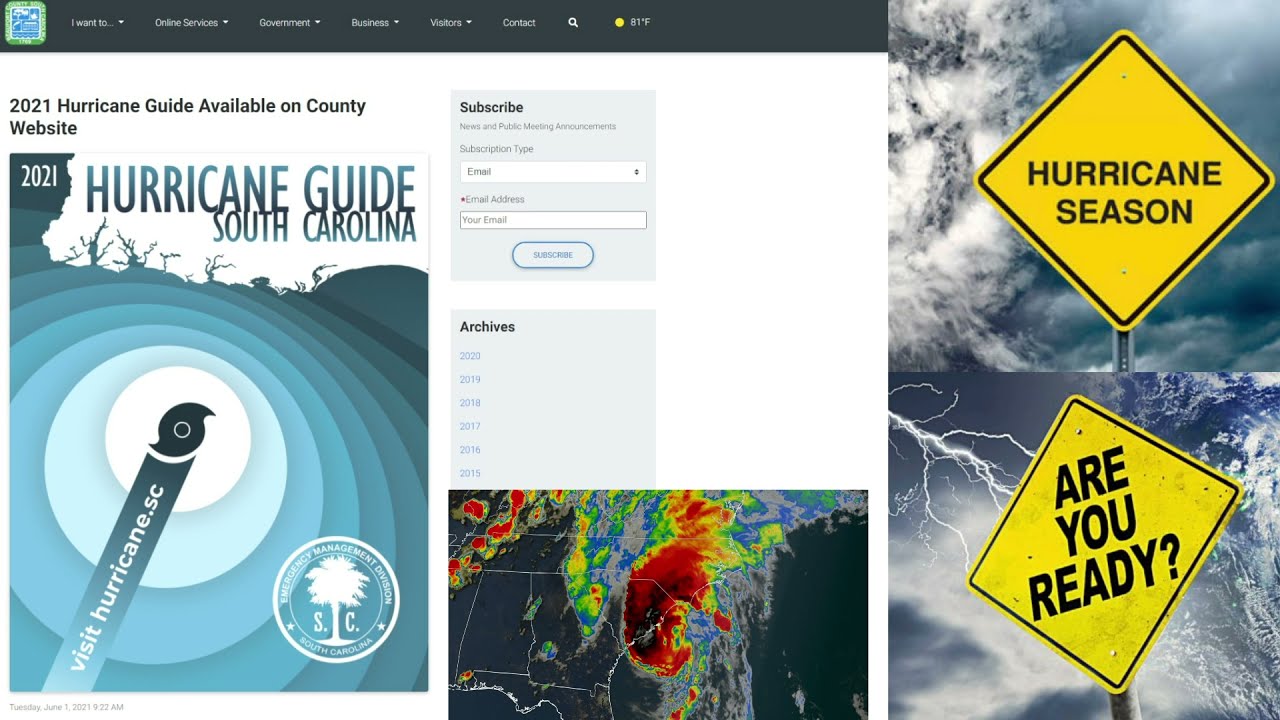Open the search magnifier icon
The height and width of the screenshot is (720, 1280).
573,22
